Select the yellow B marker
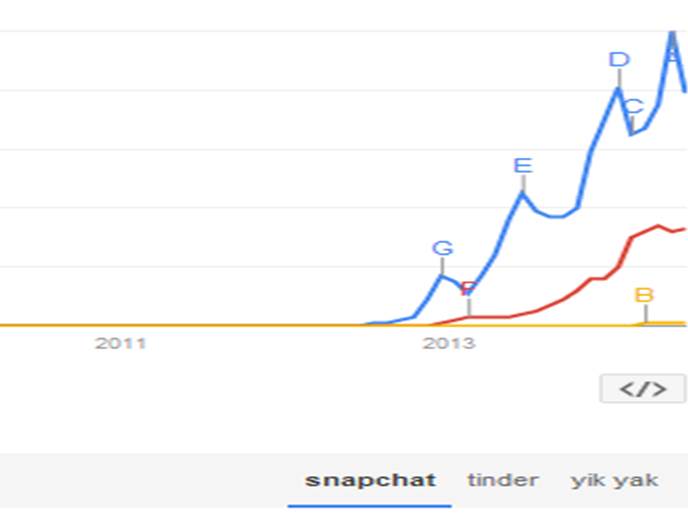This screenshot has height=518, width=688. (644, 295)
